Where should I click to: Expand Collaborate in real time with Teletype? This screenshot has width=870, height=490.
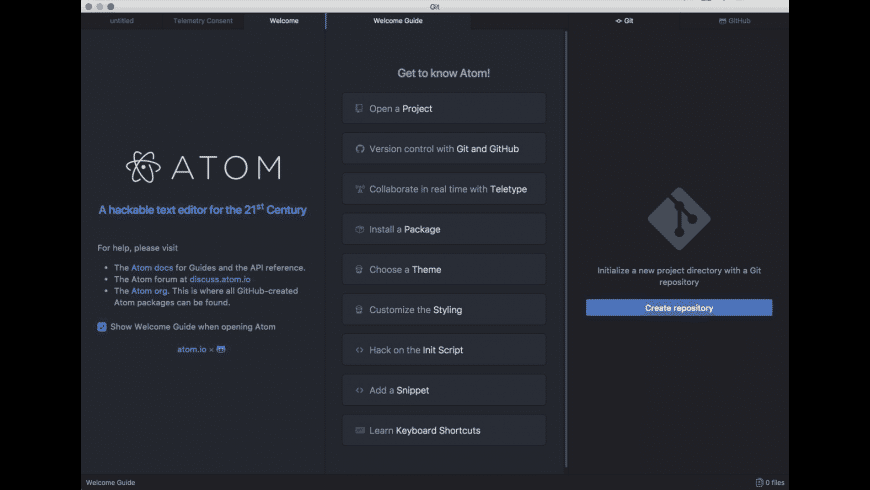tap(444, 189)
